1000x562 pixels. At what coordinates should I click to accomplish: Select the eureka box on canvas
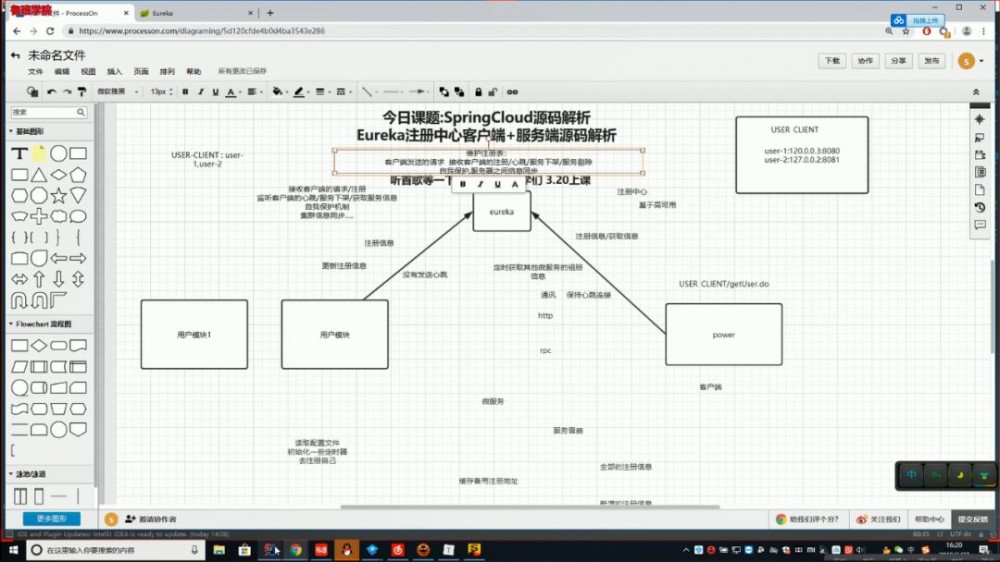(502, 212)
